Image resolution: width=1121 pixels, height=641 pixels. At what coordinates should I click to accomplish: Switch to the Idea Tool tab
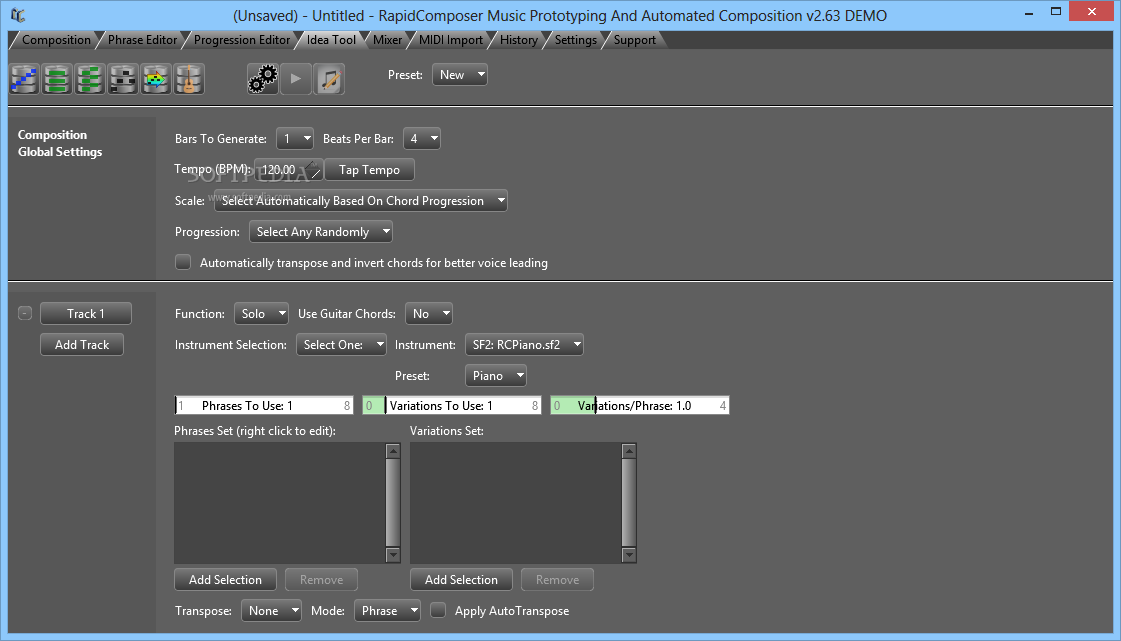[331, 40]
